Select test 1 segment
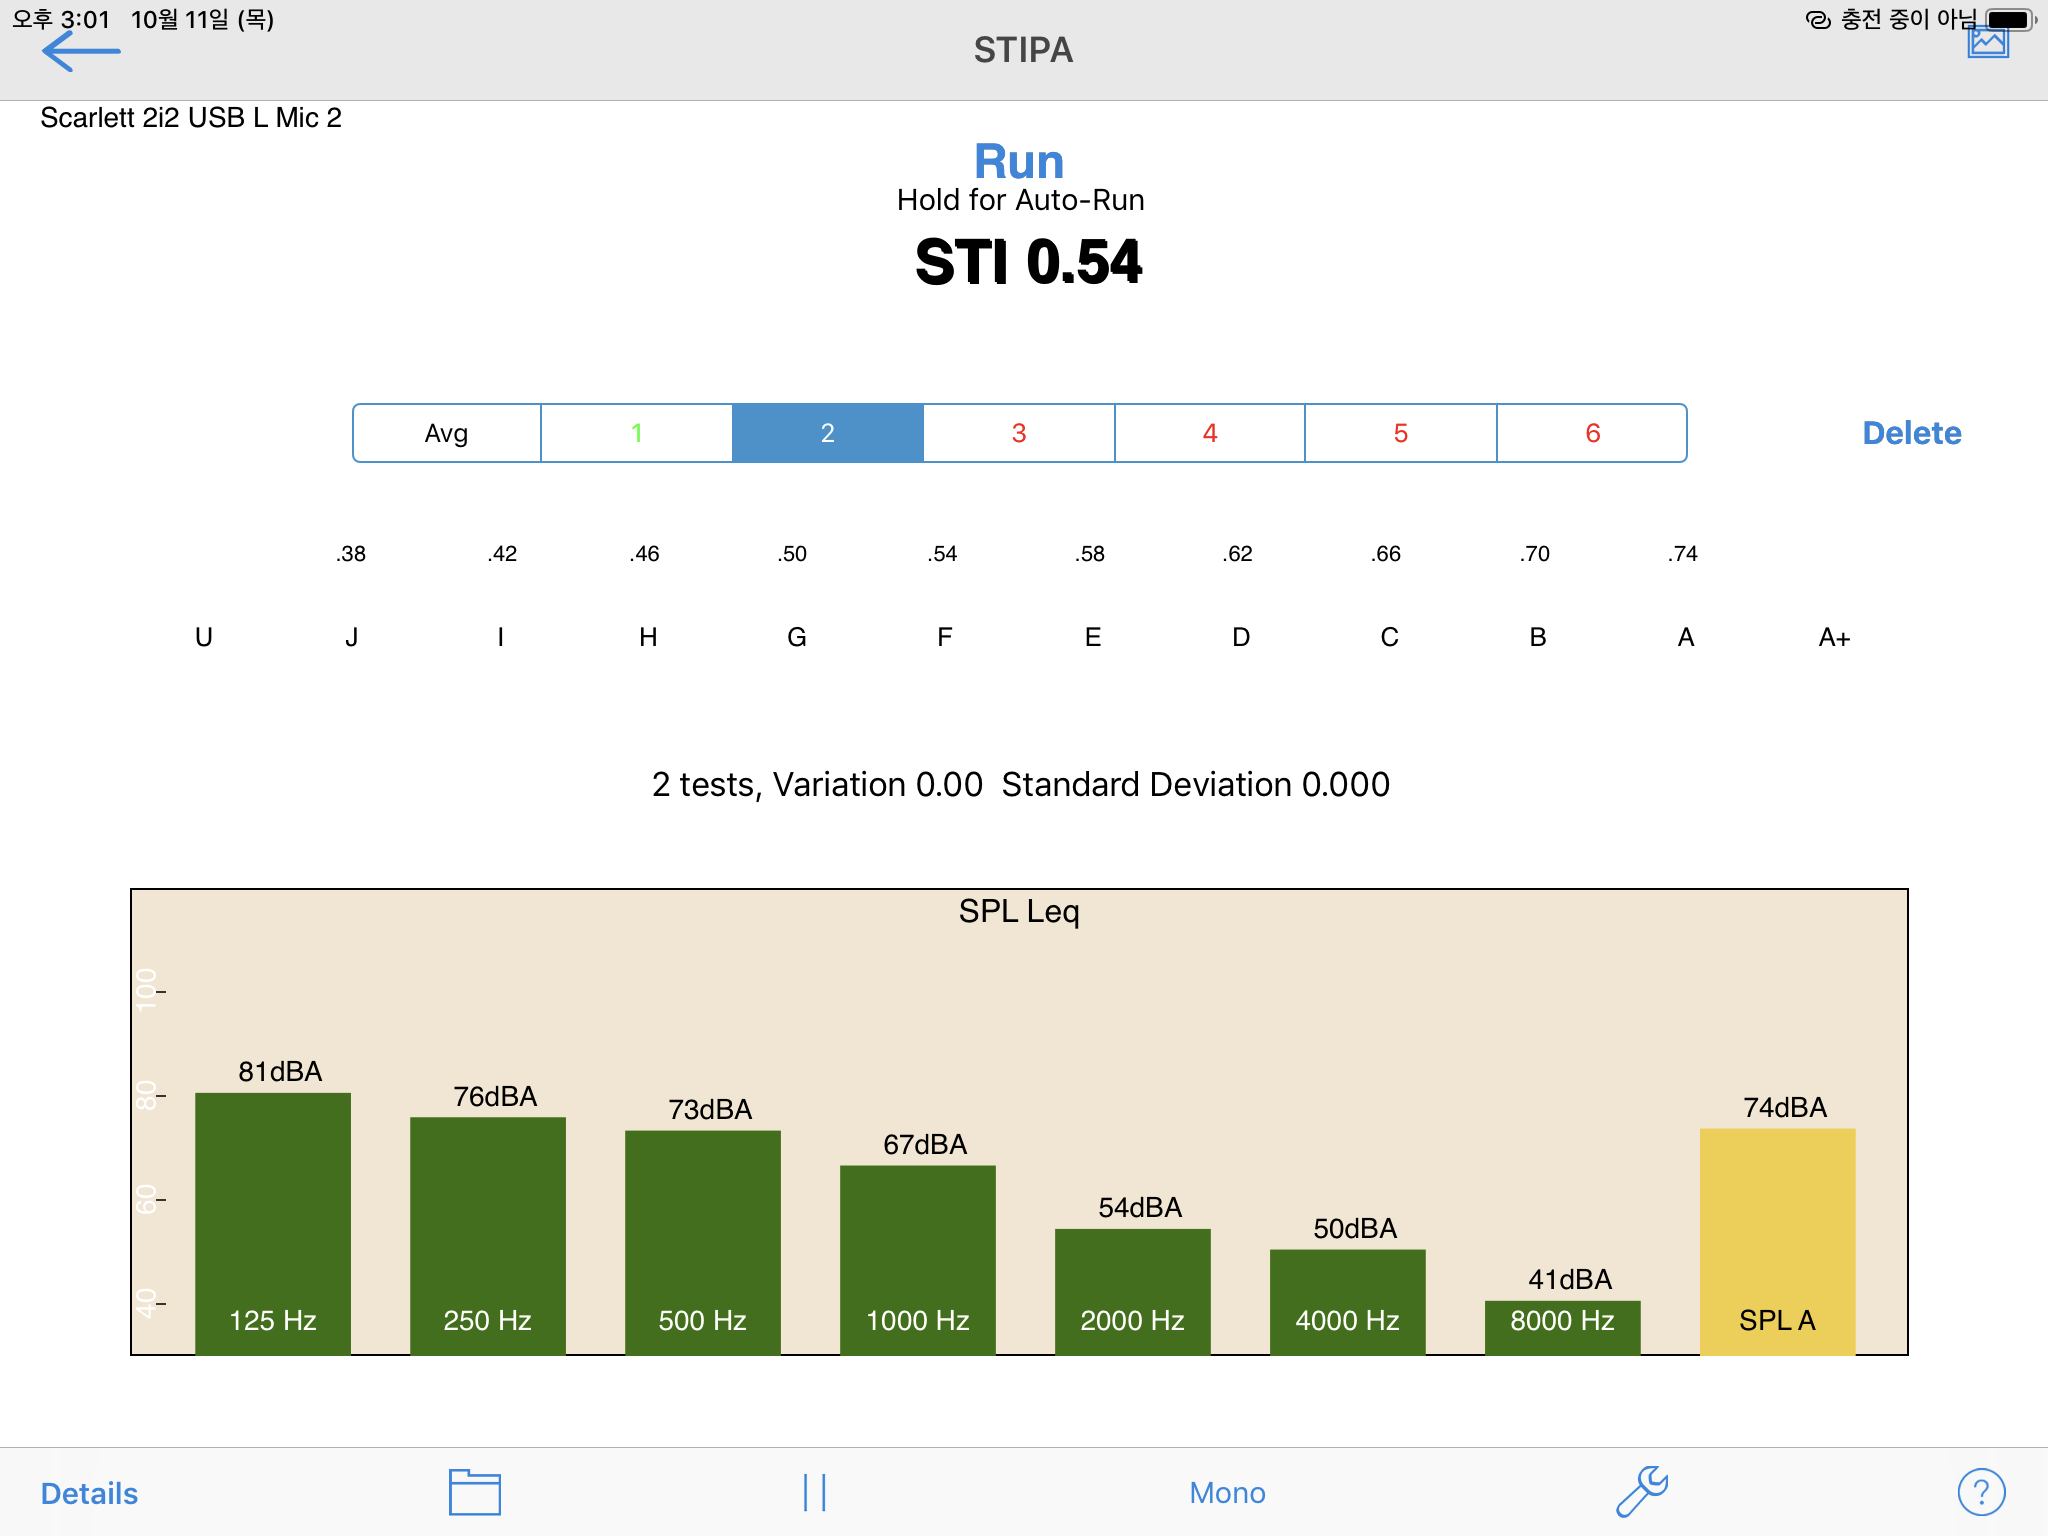 (637, 433)
